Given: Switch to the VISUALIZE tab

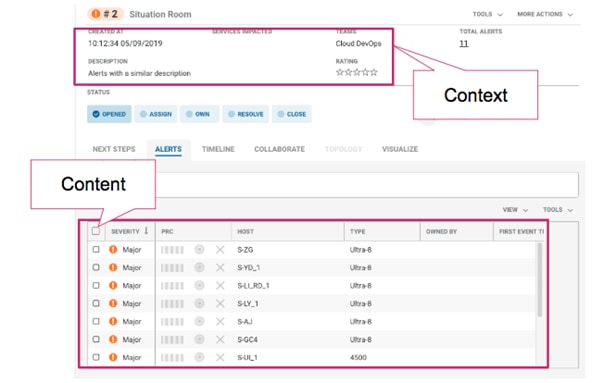Looking at the screenshot, I should (400, 149).
